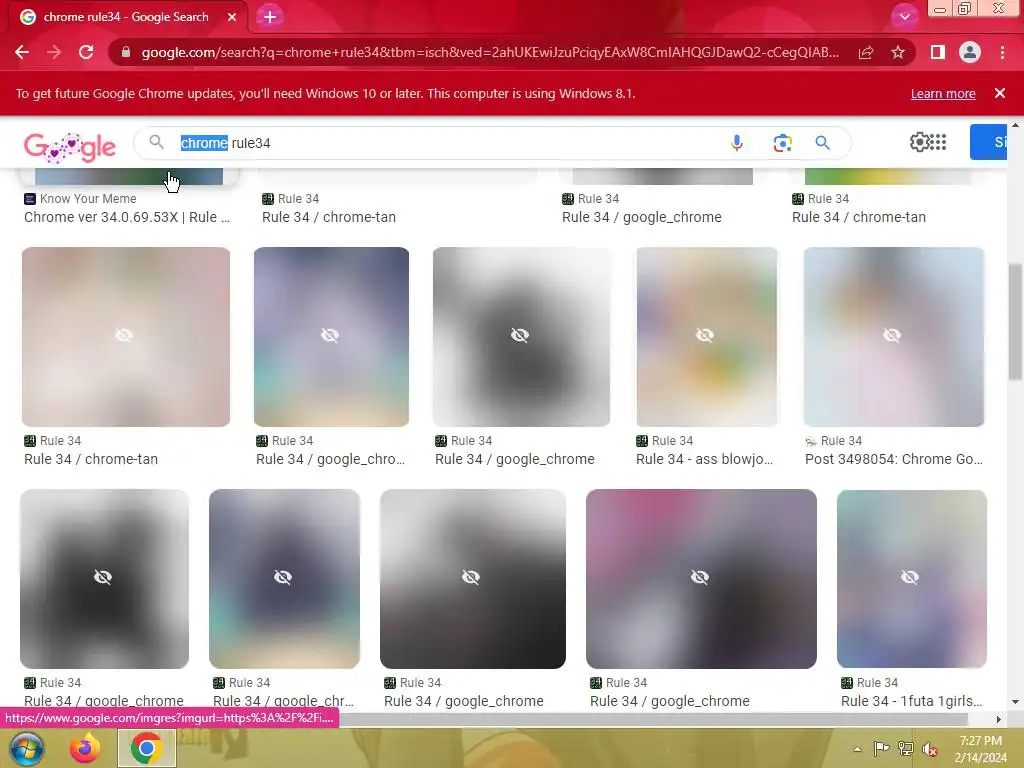Close the Google Search tab
Image resolution: width=1024 pixels, height=768 pixels.
(x=232, y=17)
